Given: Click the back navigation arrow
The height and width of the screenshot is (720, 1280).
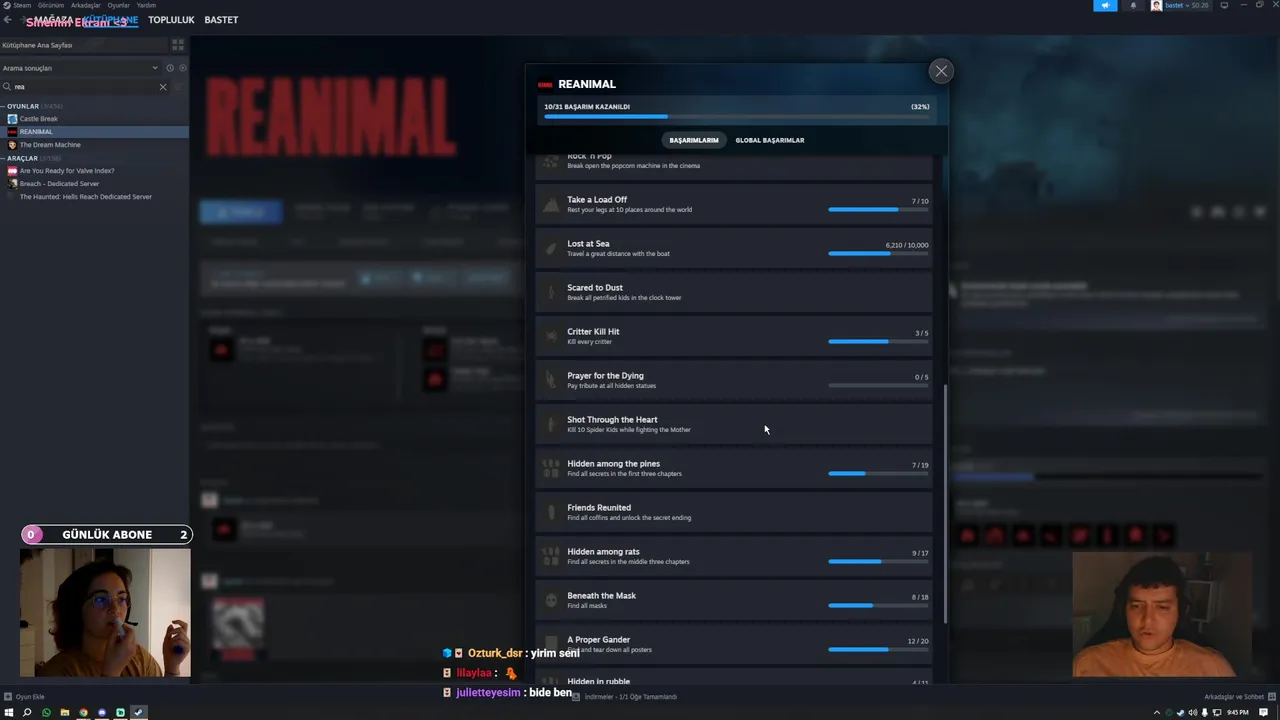Looking at the screenshot, I should click(x=8, y=20).
